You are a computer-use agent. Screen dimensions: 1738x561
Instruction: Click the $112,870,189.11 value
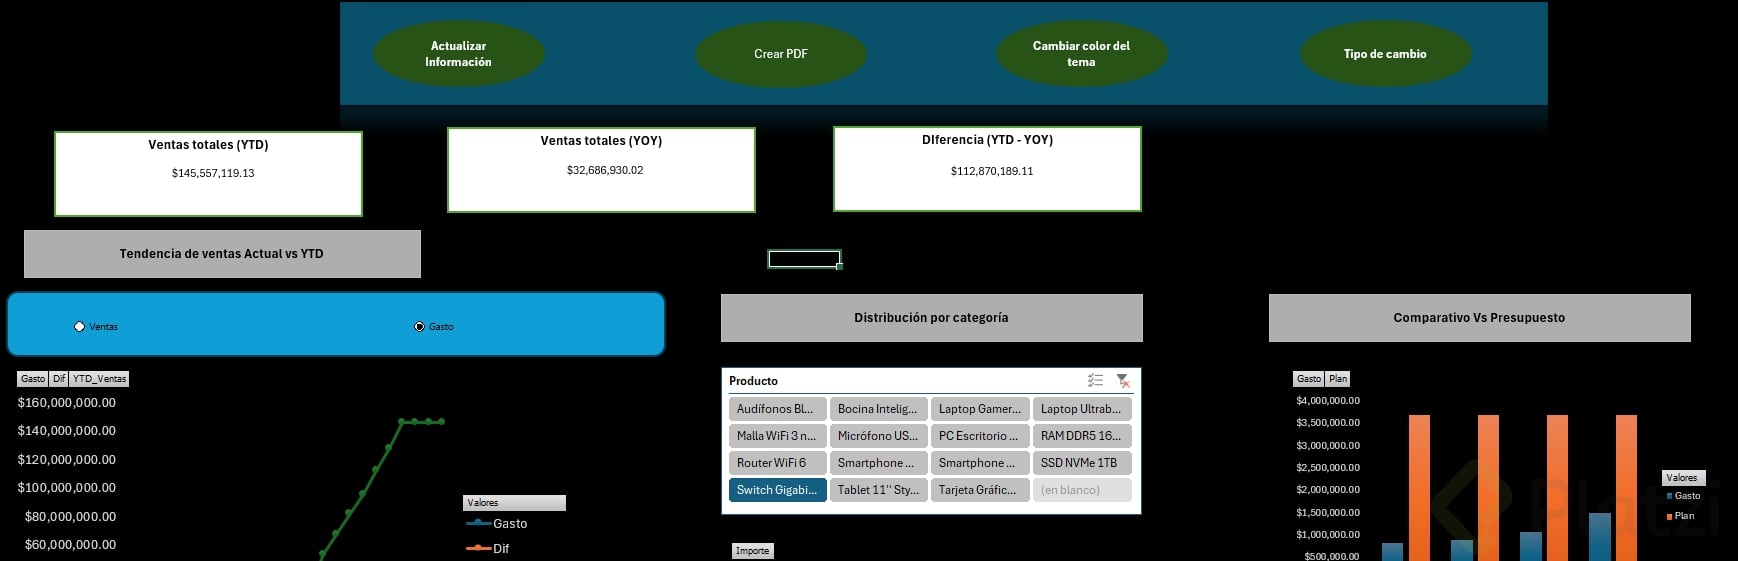tap(992, 171)
